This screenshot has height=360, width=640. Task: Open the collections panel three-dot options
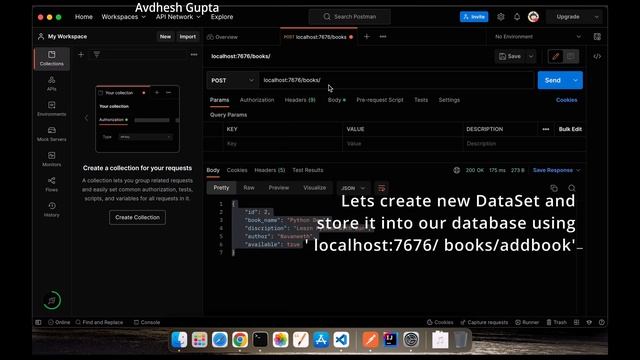click(194, 54)
